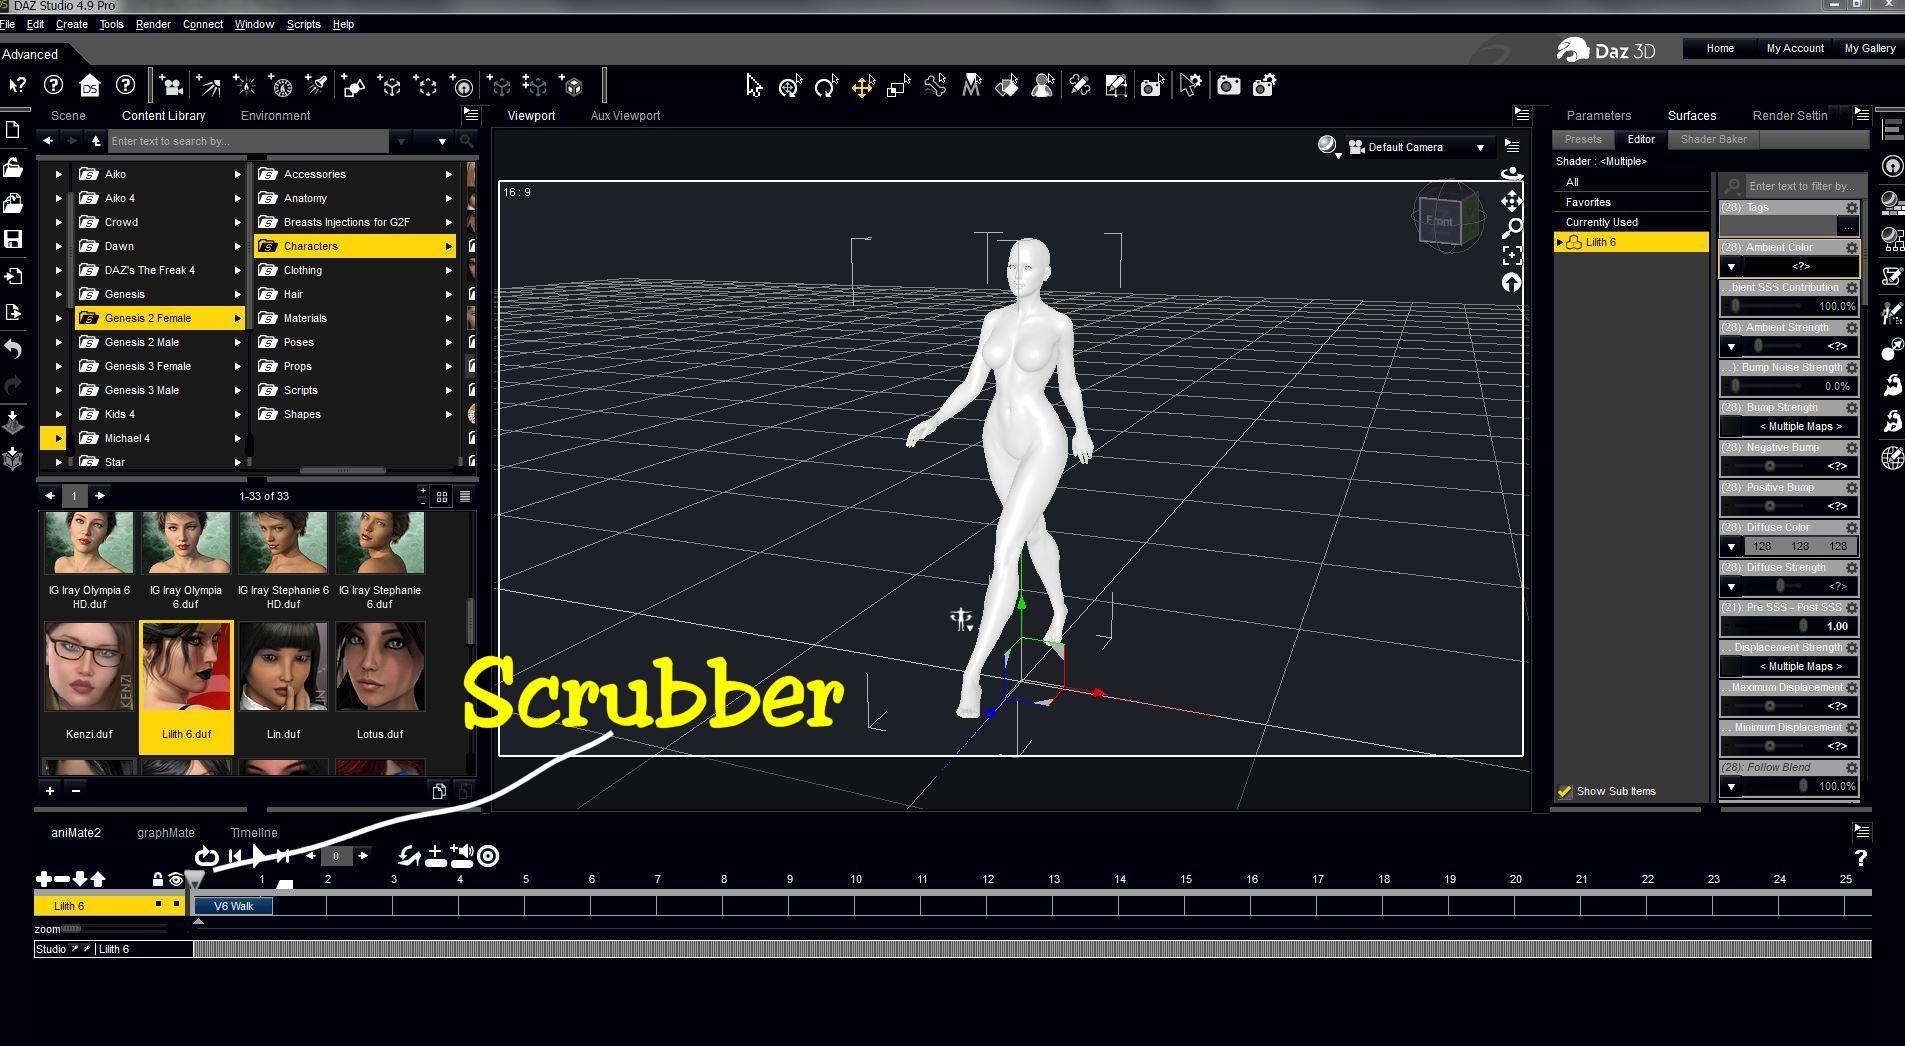The image size is (1905, 1046).
Task: Select the Presets button in Surfaces
Action: point(1582,140)
